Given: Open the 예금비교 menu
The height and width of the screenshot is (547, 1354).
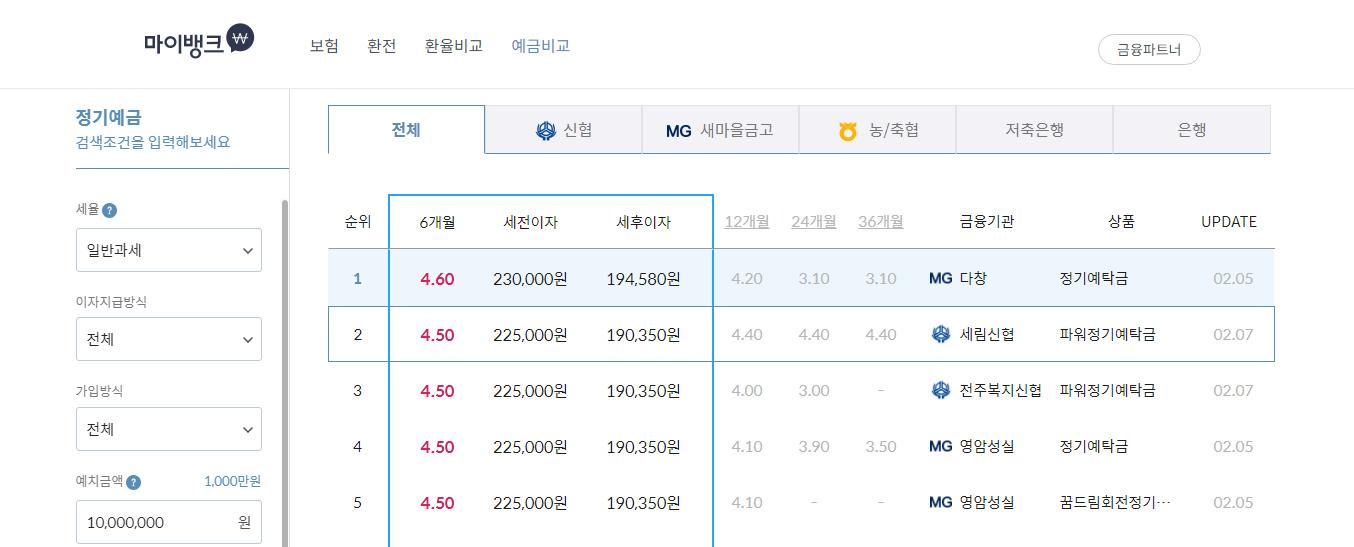Looking at the screenshot, I should pos(541,46).
